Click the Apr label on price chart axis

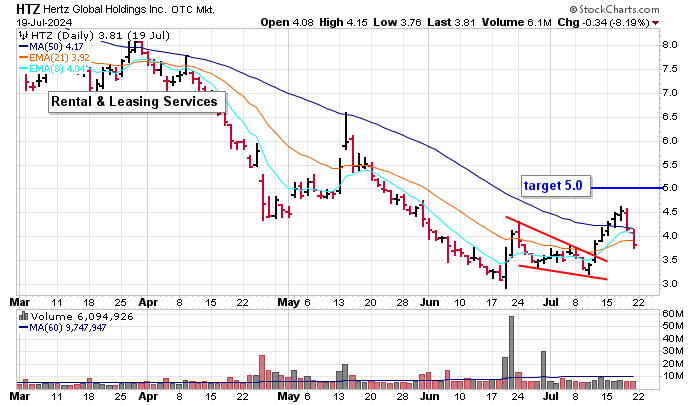click(x=148, y=302)
